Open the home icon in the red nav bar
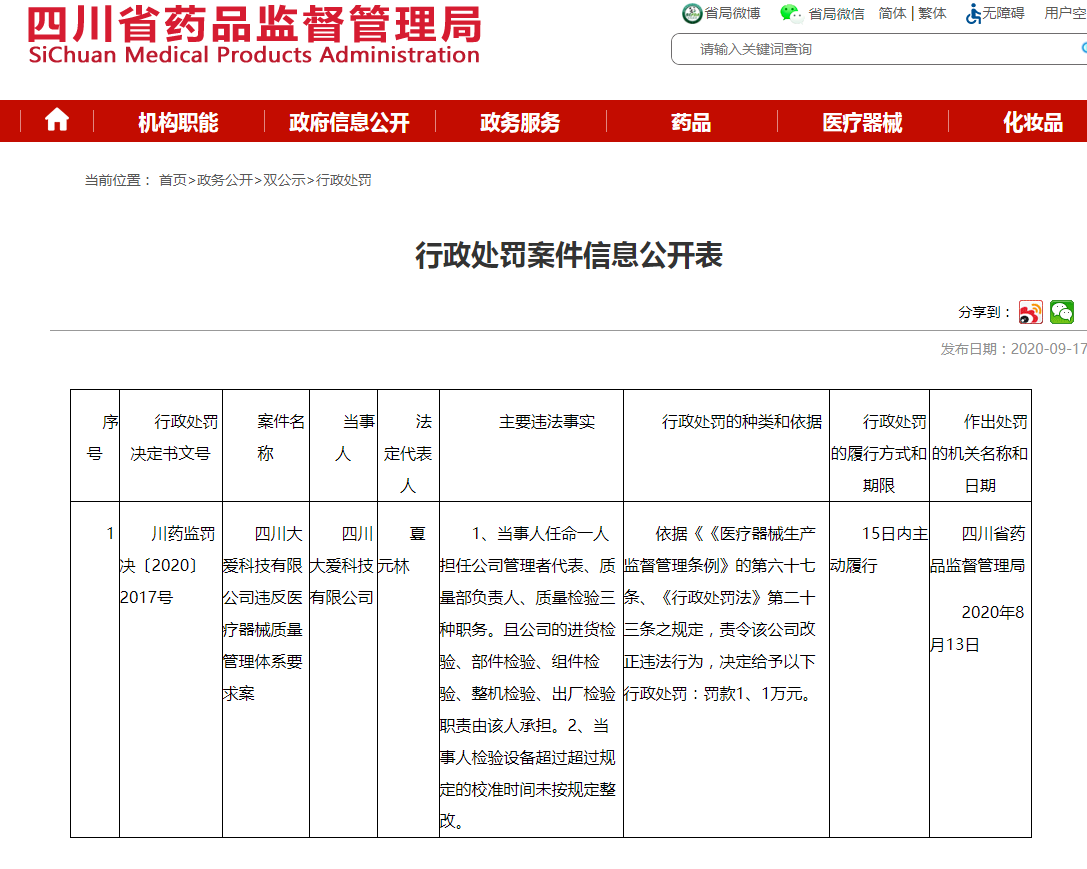This screenshot has height=869, width=1087. click(57, 121)
